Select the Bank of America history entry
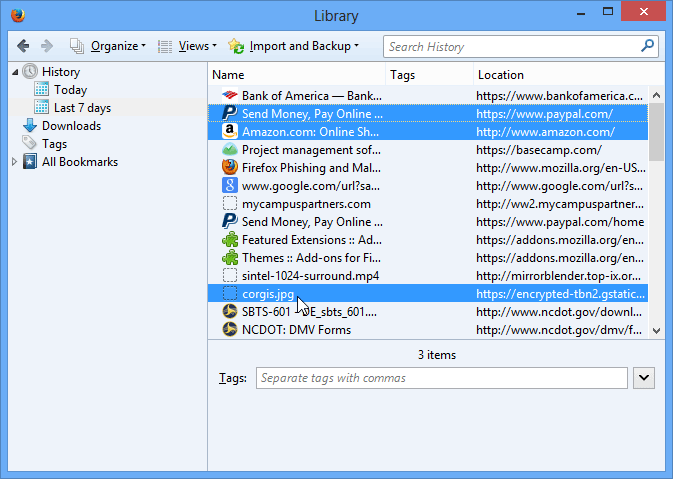Viewport: 673px width, 479px height. (x=428, y=95)
